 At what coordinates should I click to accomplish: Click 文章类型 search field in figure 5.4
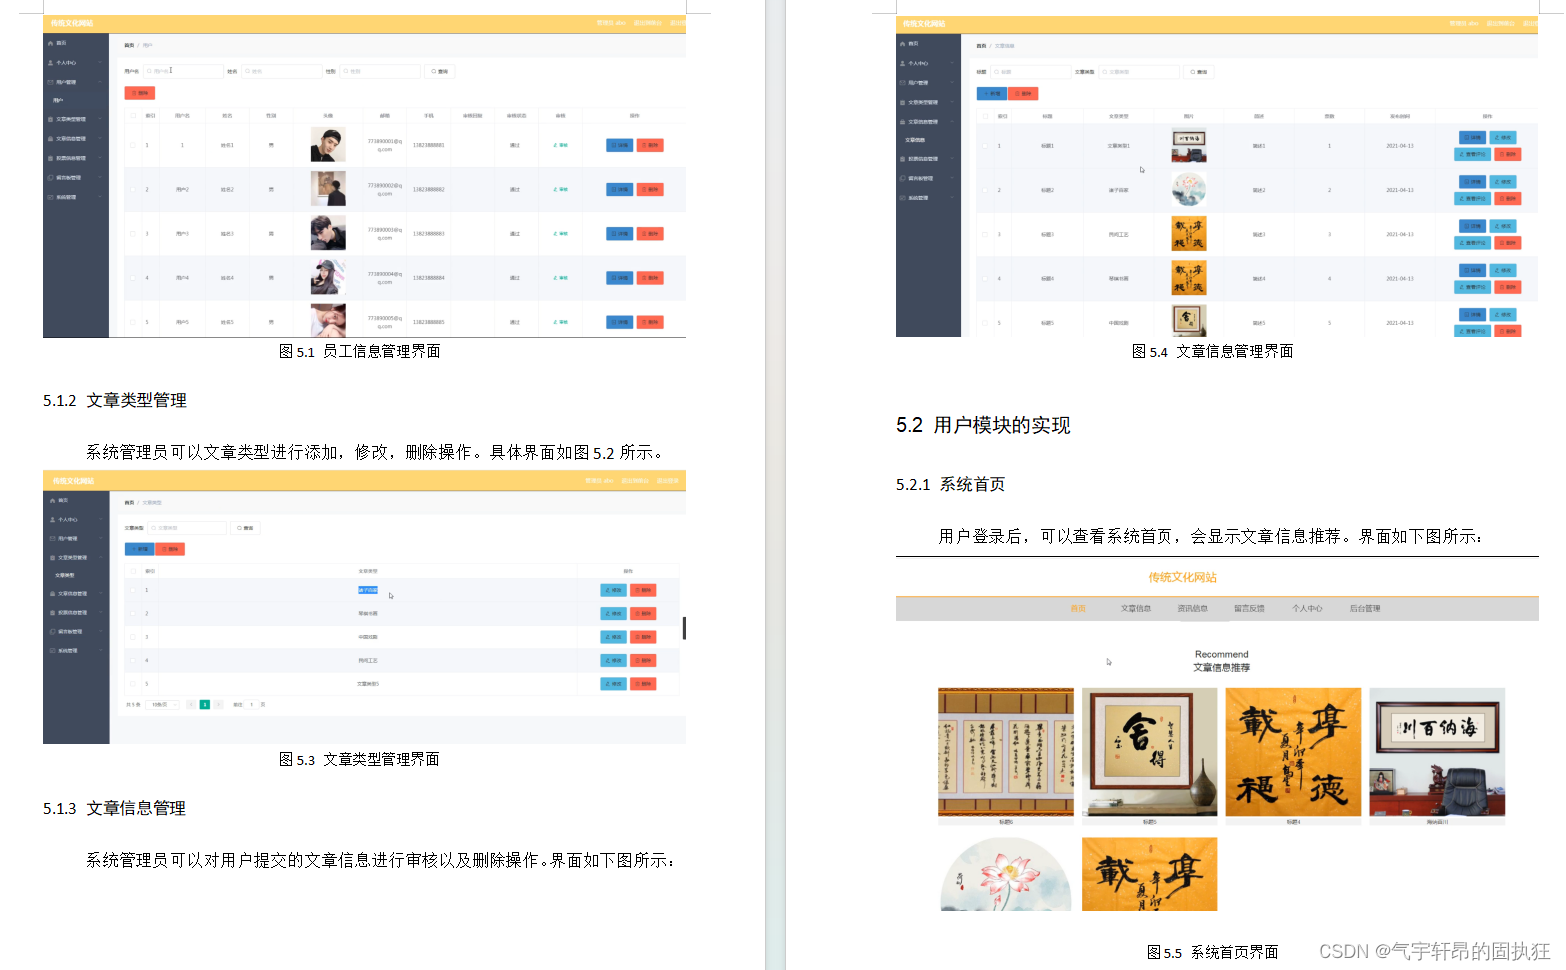[1139, 72]
